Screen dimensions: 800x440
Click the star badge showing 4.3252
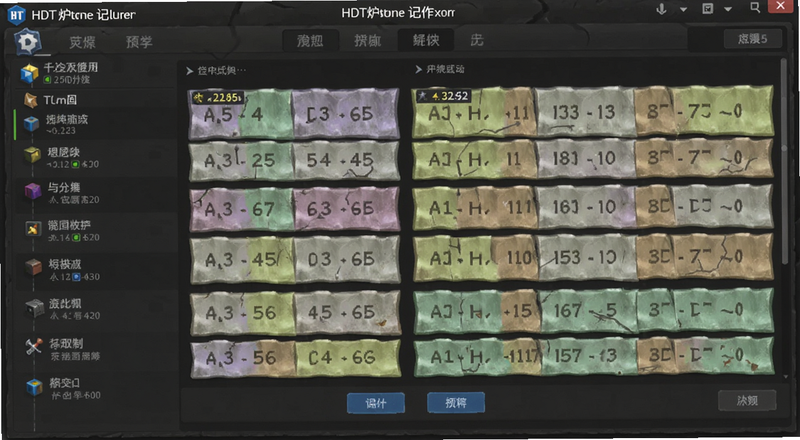click(442, 95)
